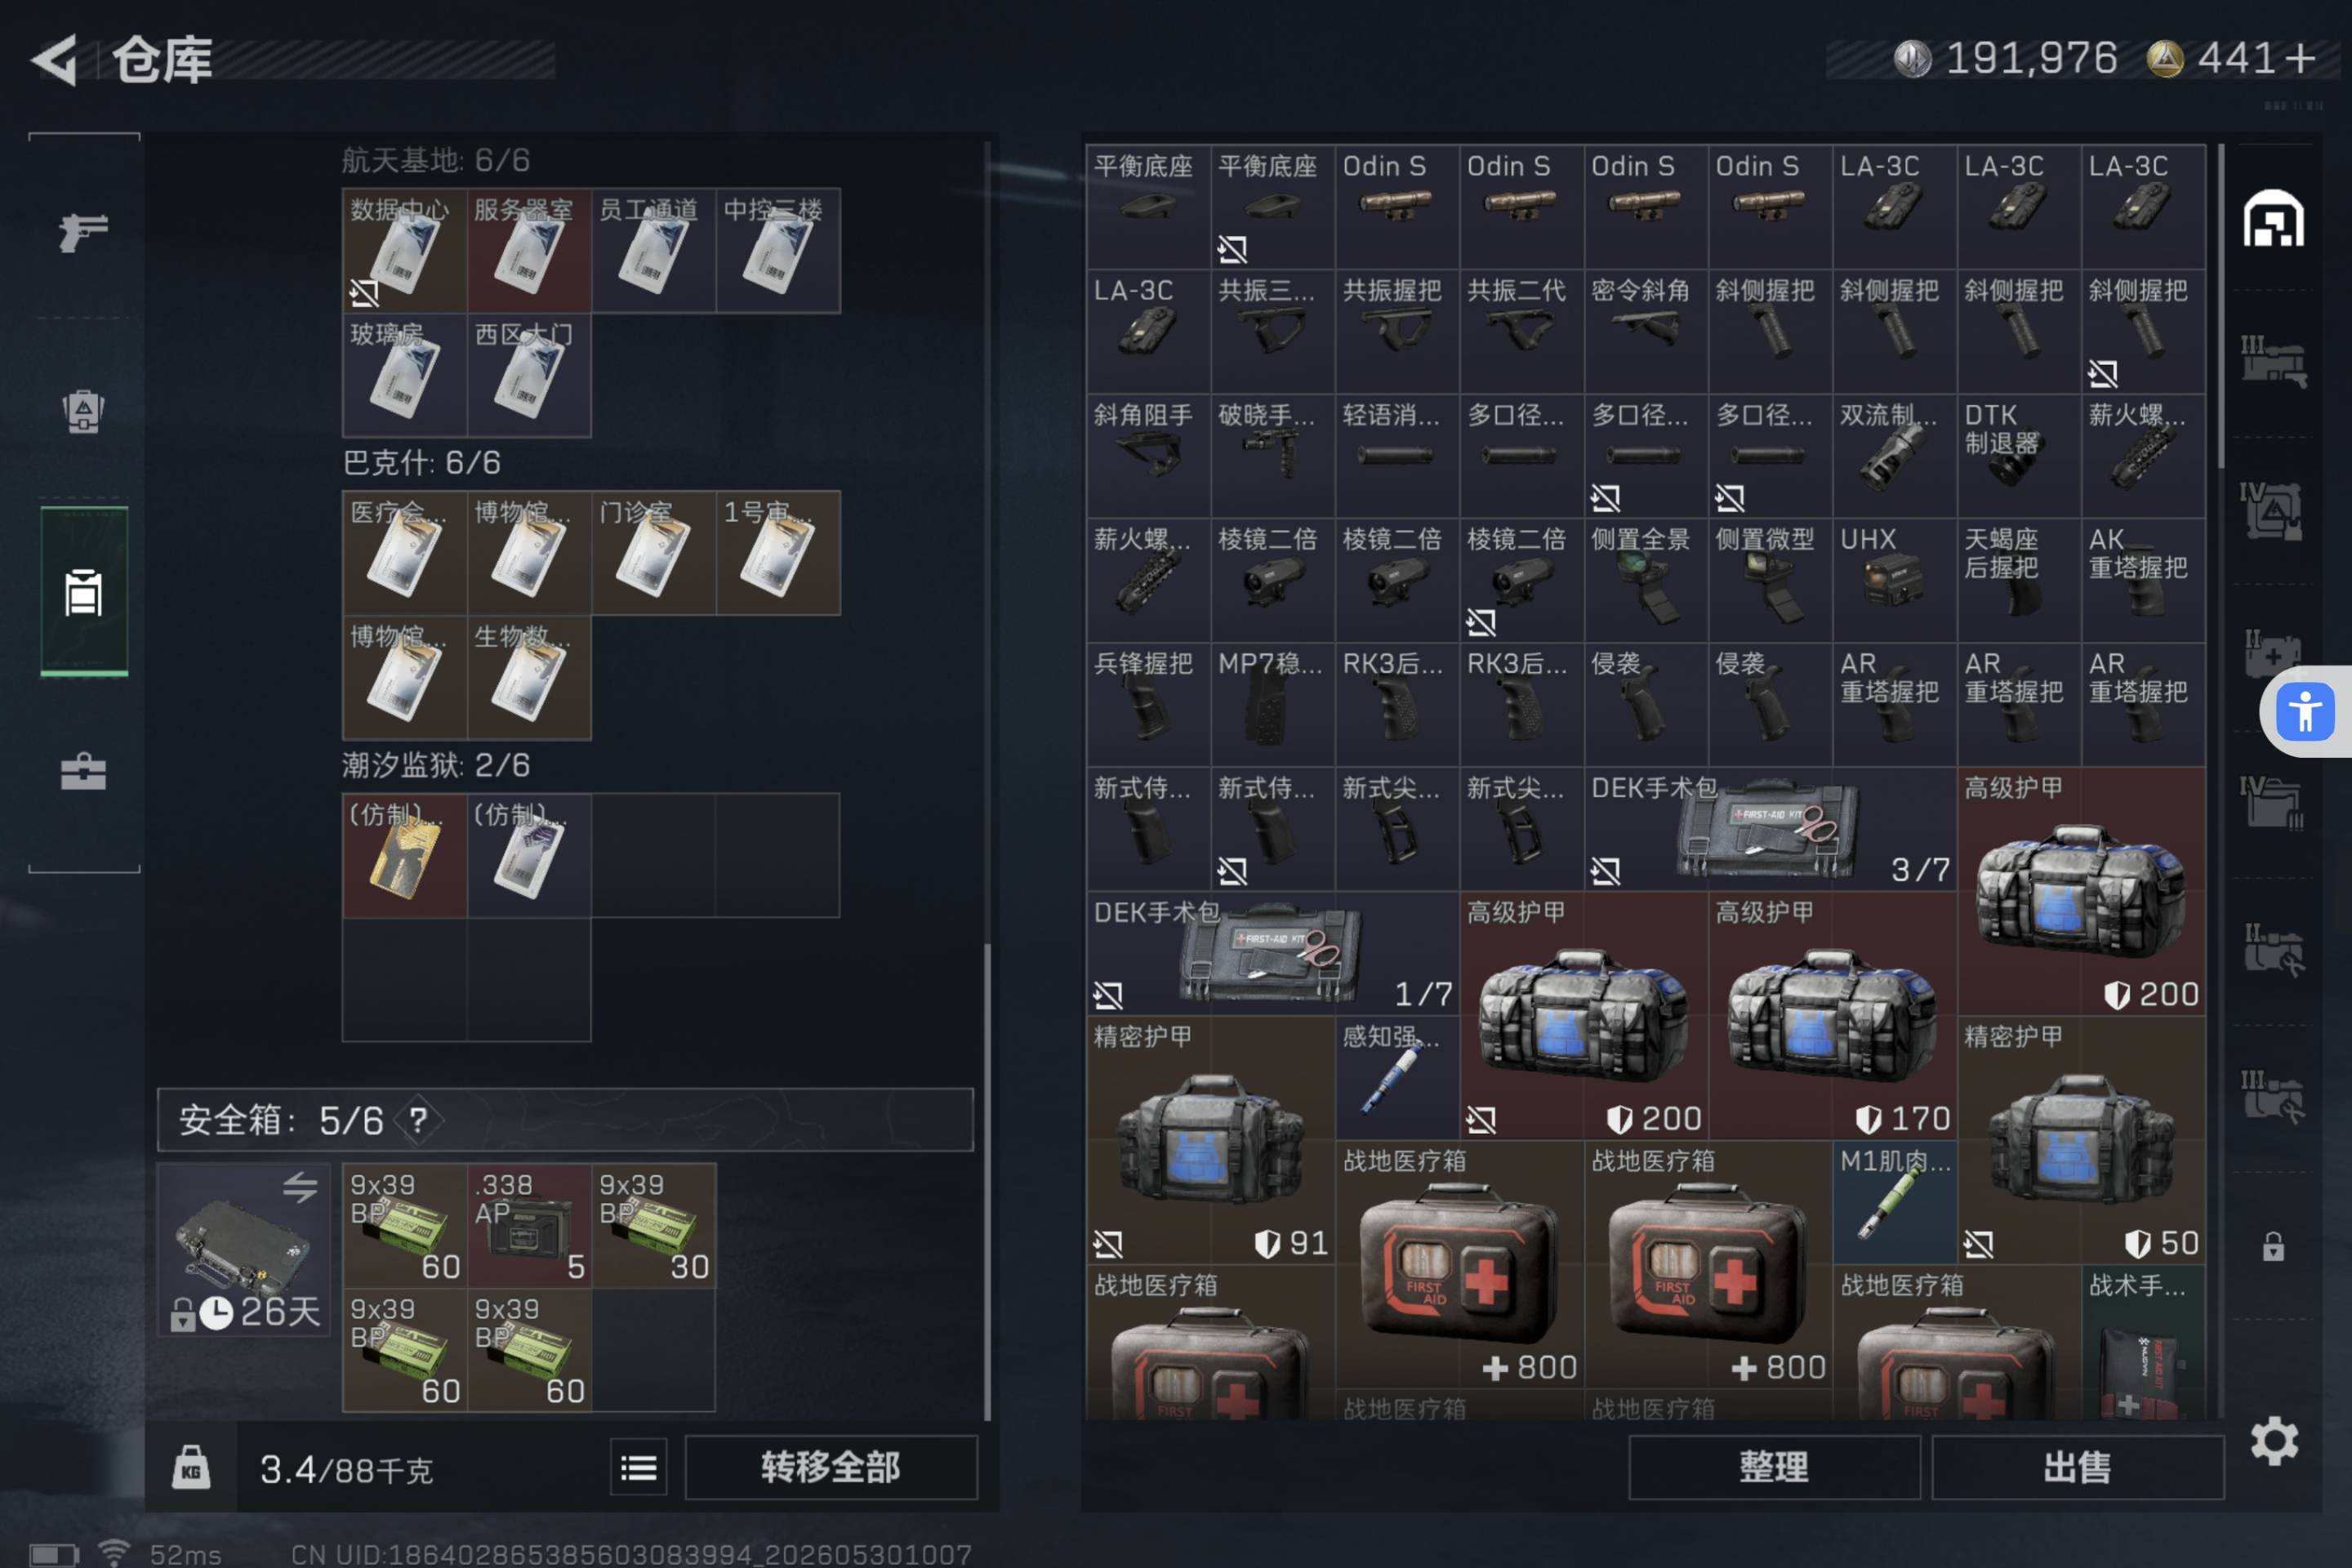This screenshot has width=2352, height=1568.
Task: Click the 转移全部 button
Action: [x=831, y=1467]
